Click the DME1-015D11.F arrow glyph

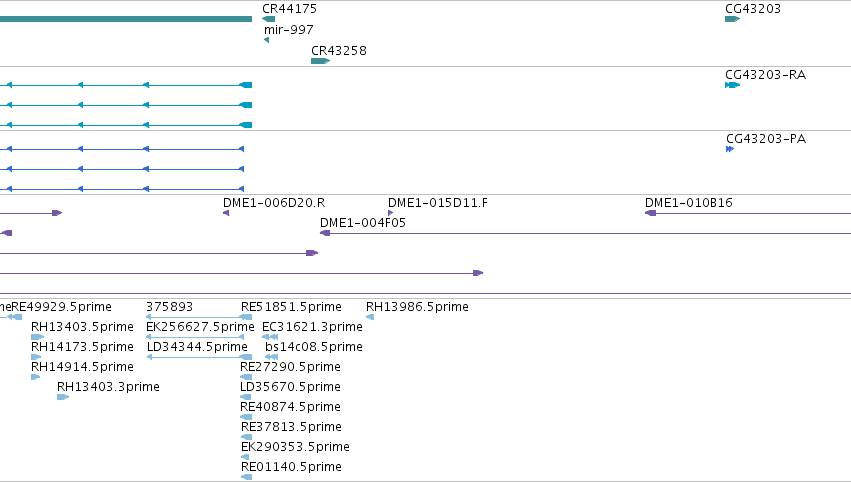(x=390, y=213)
